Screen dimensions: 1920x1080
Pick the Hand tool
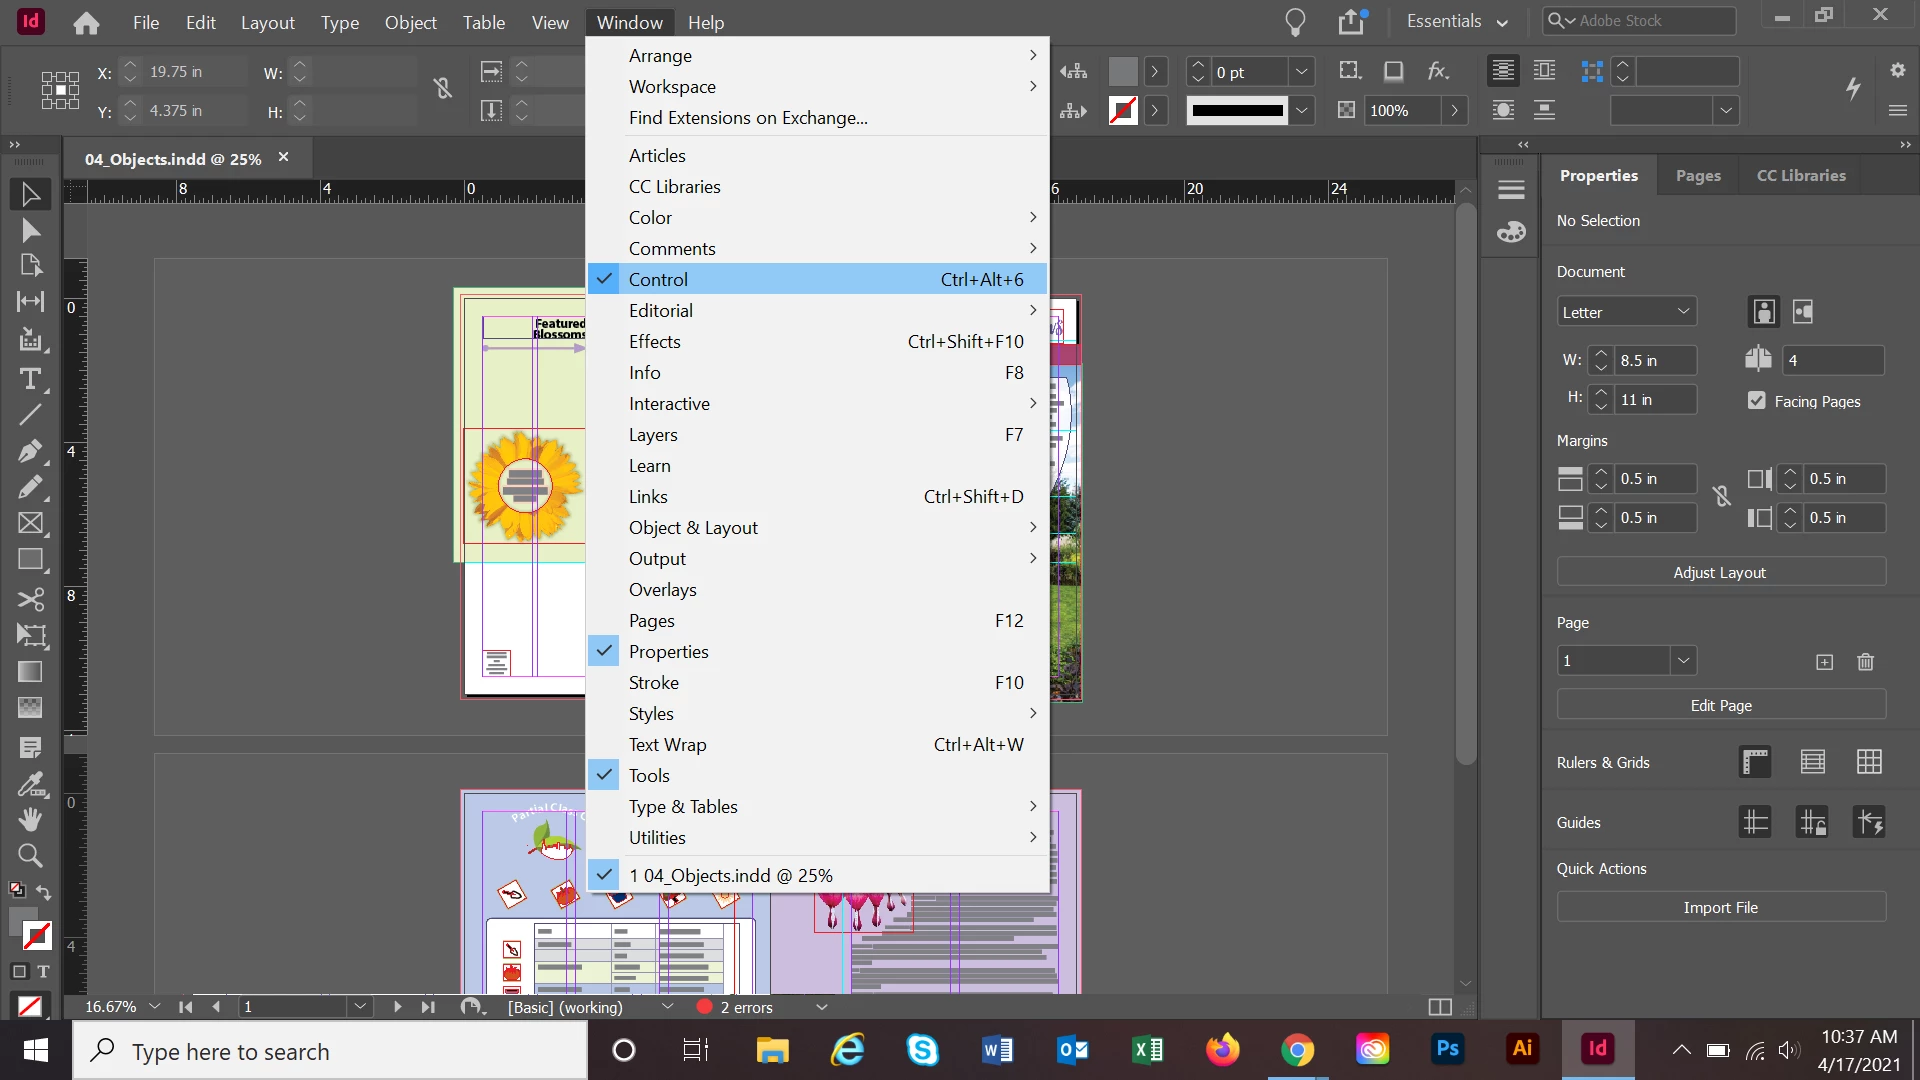pos(30,820)
